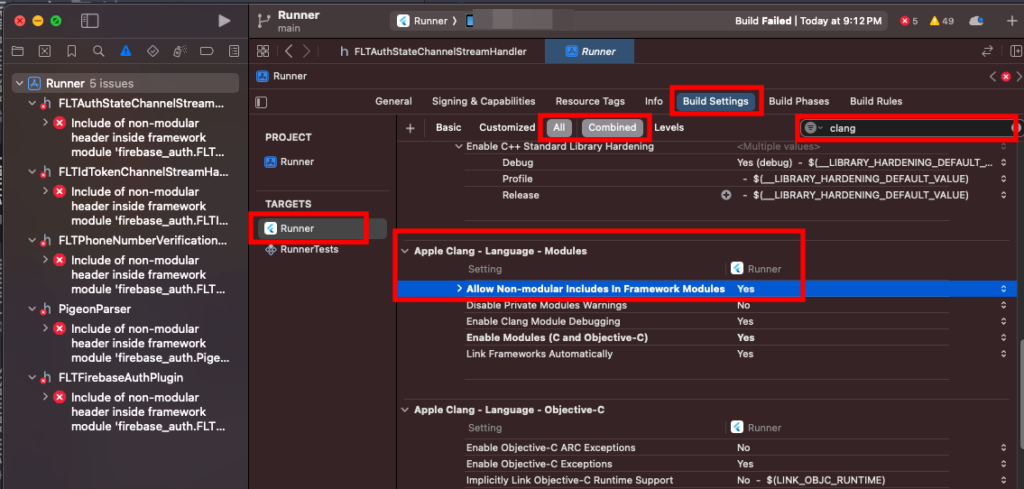Collapse FLTAuthStateChannelStream issue group

(x=32, y=104)
